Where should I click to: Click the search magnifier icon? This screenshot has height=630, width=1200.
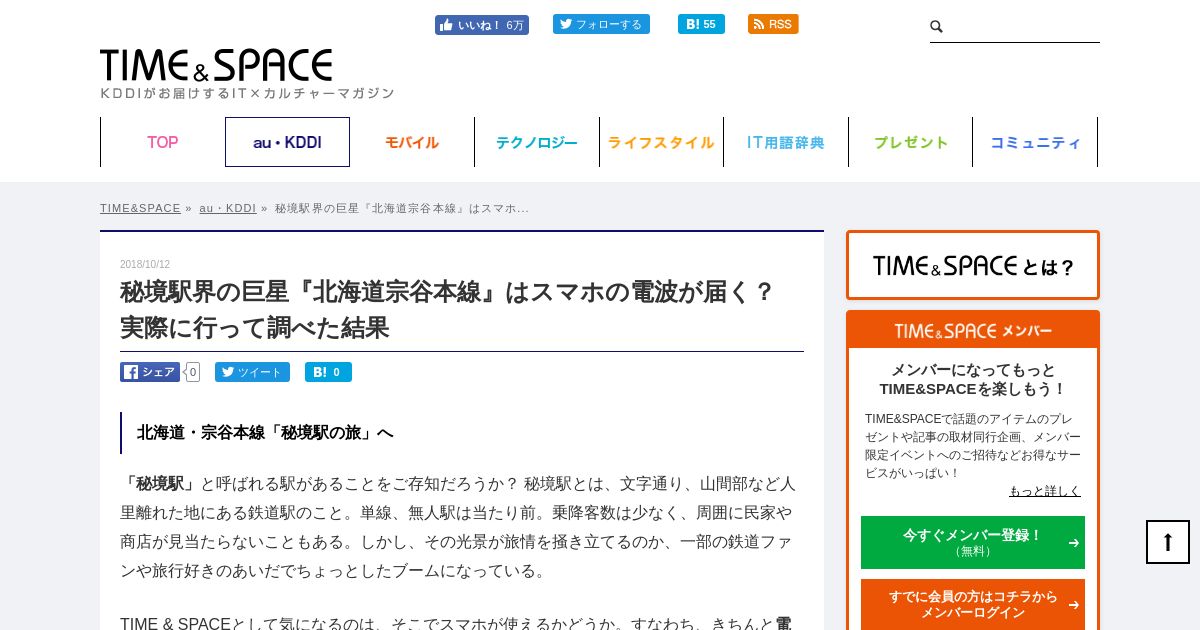pyautogui.click(x=937, y=27)
